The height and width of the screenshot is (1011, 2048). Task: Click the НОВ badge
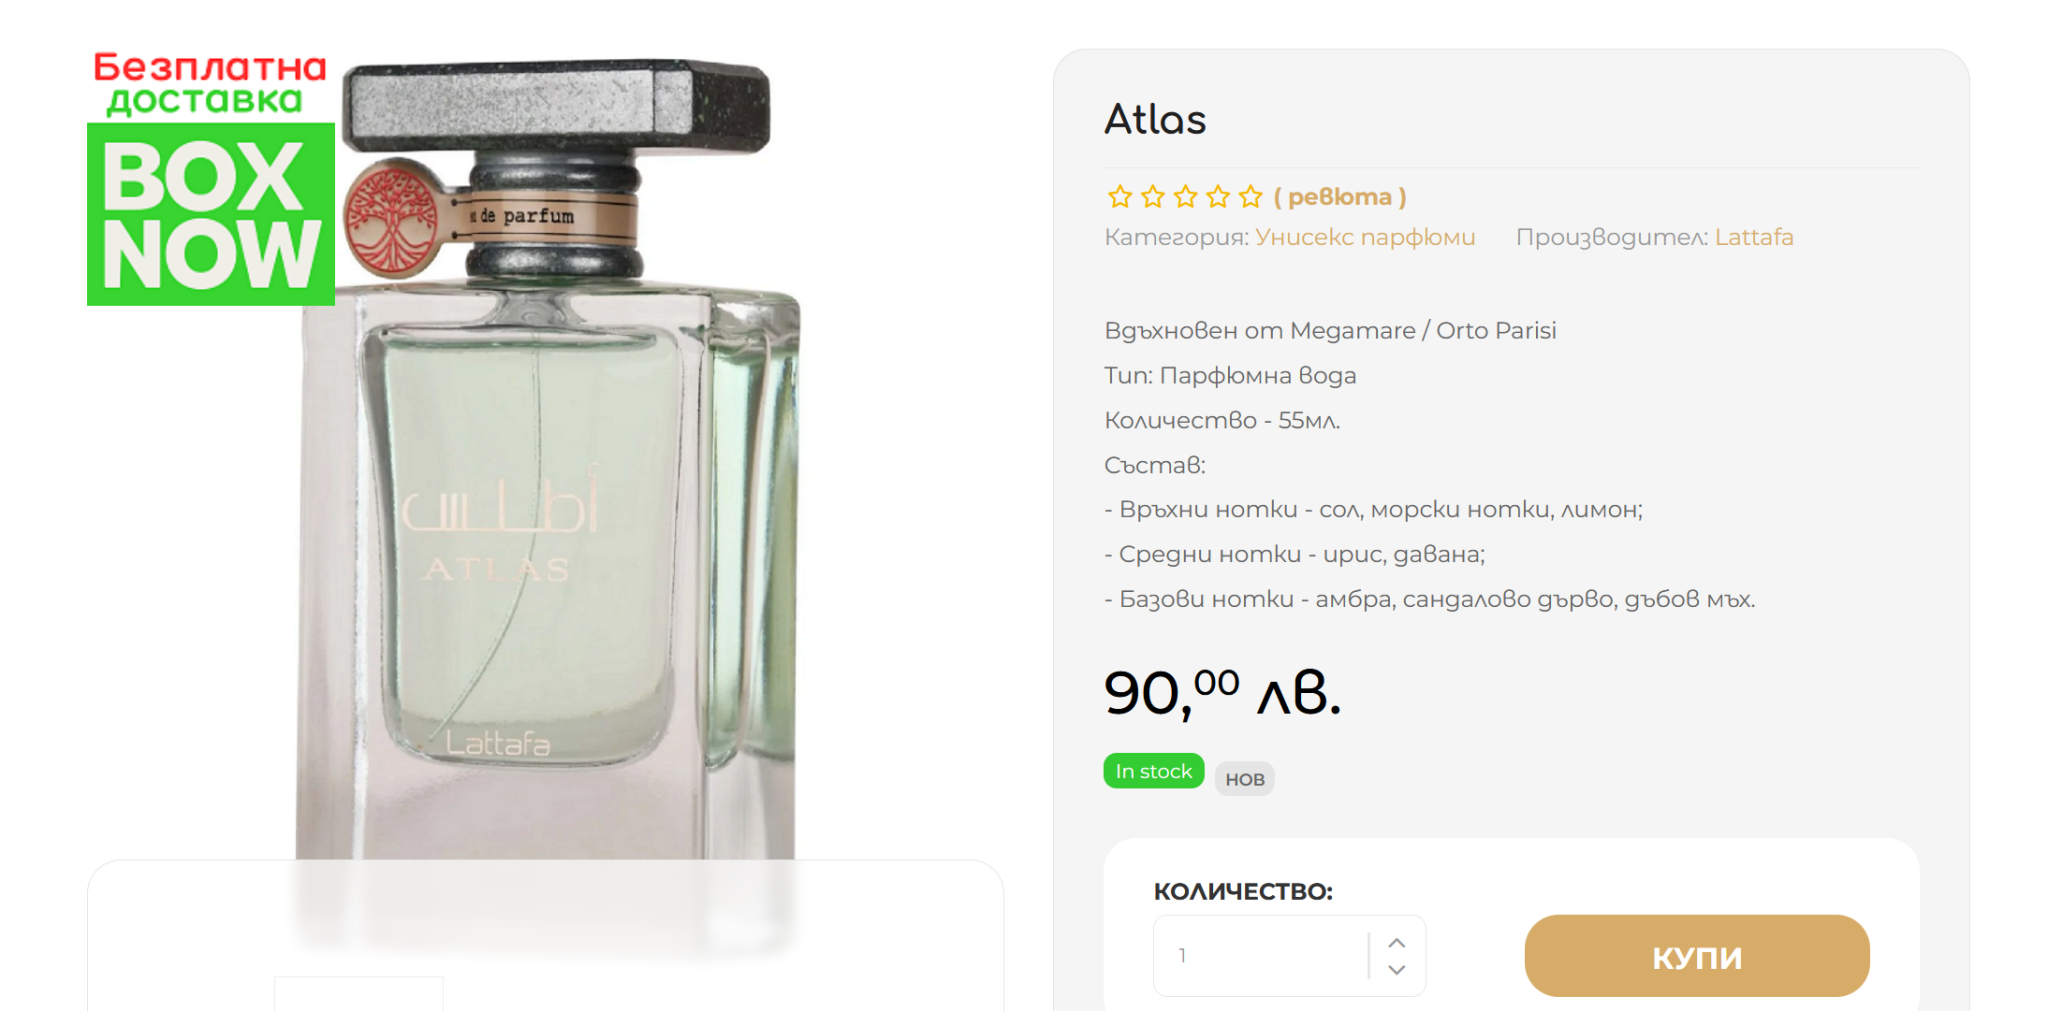[1245, 779]
